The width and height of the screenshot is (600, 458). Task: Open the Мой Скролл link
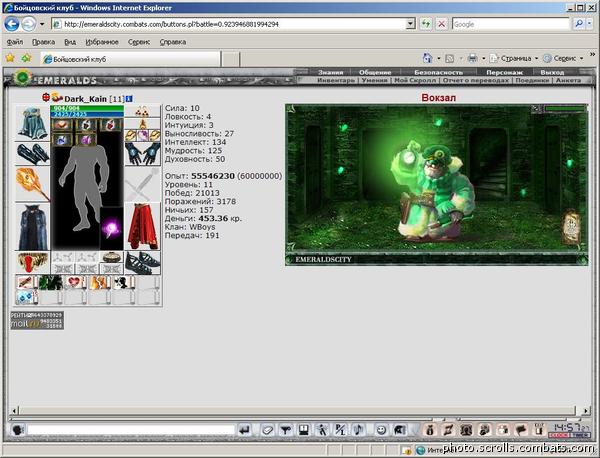[415, 80]
